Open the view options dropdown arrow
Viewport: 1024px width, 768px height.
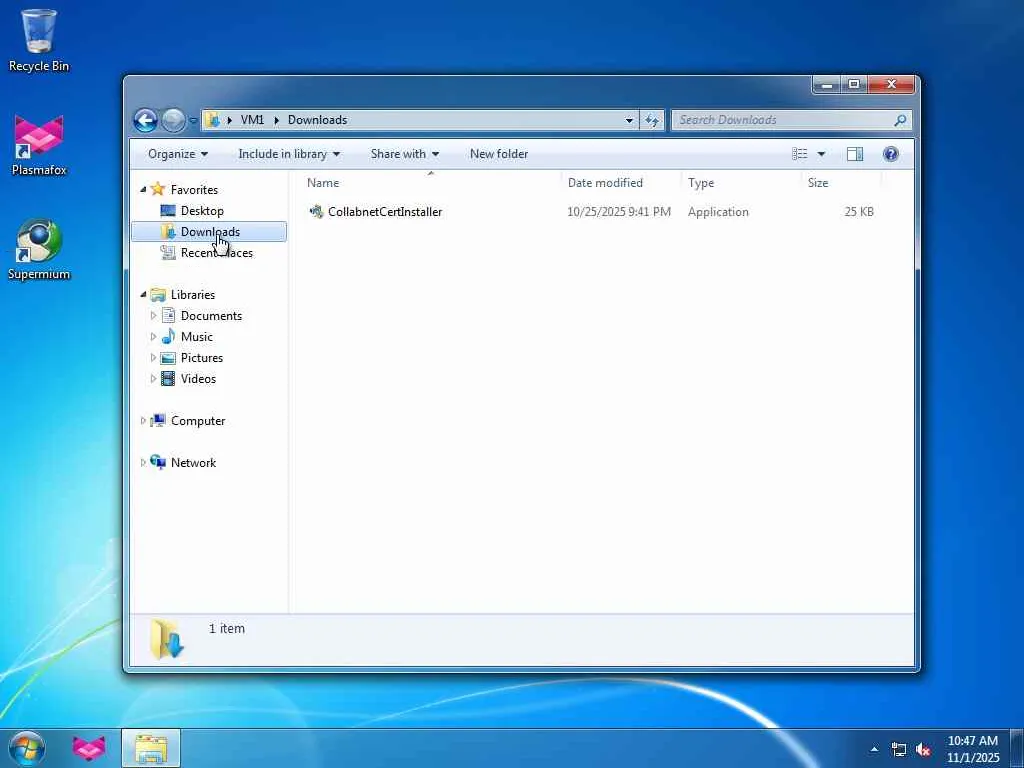click(821, 154)
